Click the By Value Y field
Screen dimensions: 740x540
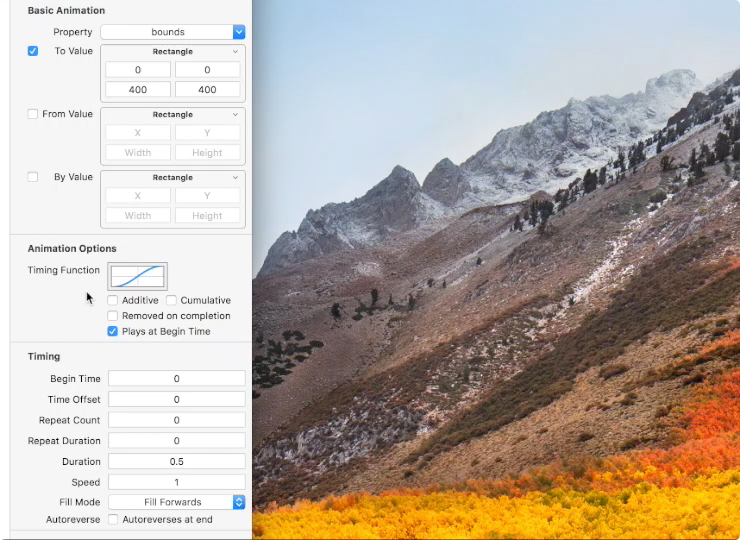click(207, 196)
